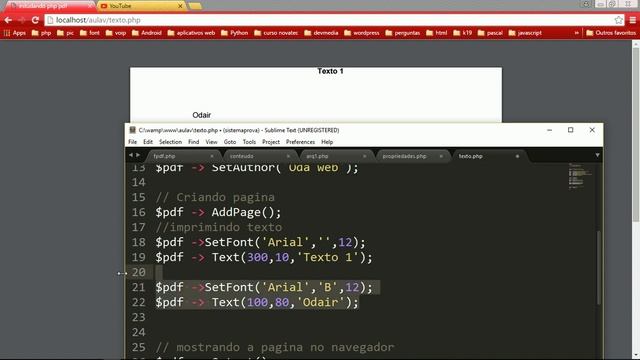Open the k19 bookmarks folder
The width and height of the screenshot is (640, 360).
[462, 33]
